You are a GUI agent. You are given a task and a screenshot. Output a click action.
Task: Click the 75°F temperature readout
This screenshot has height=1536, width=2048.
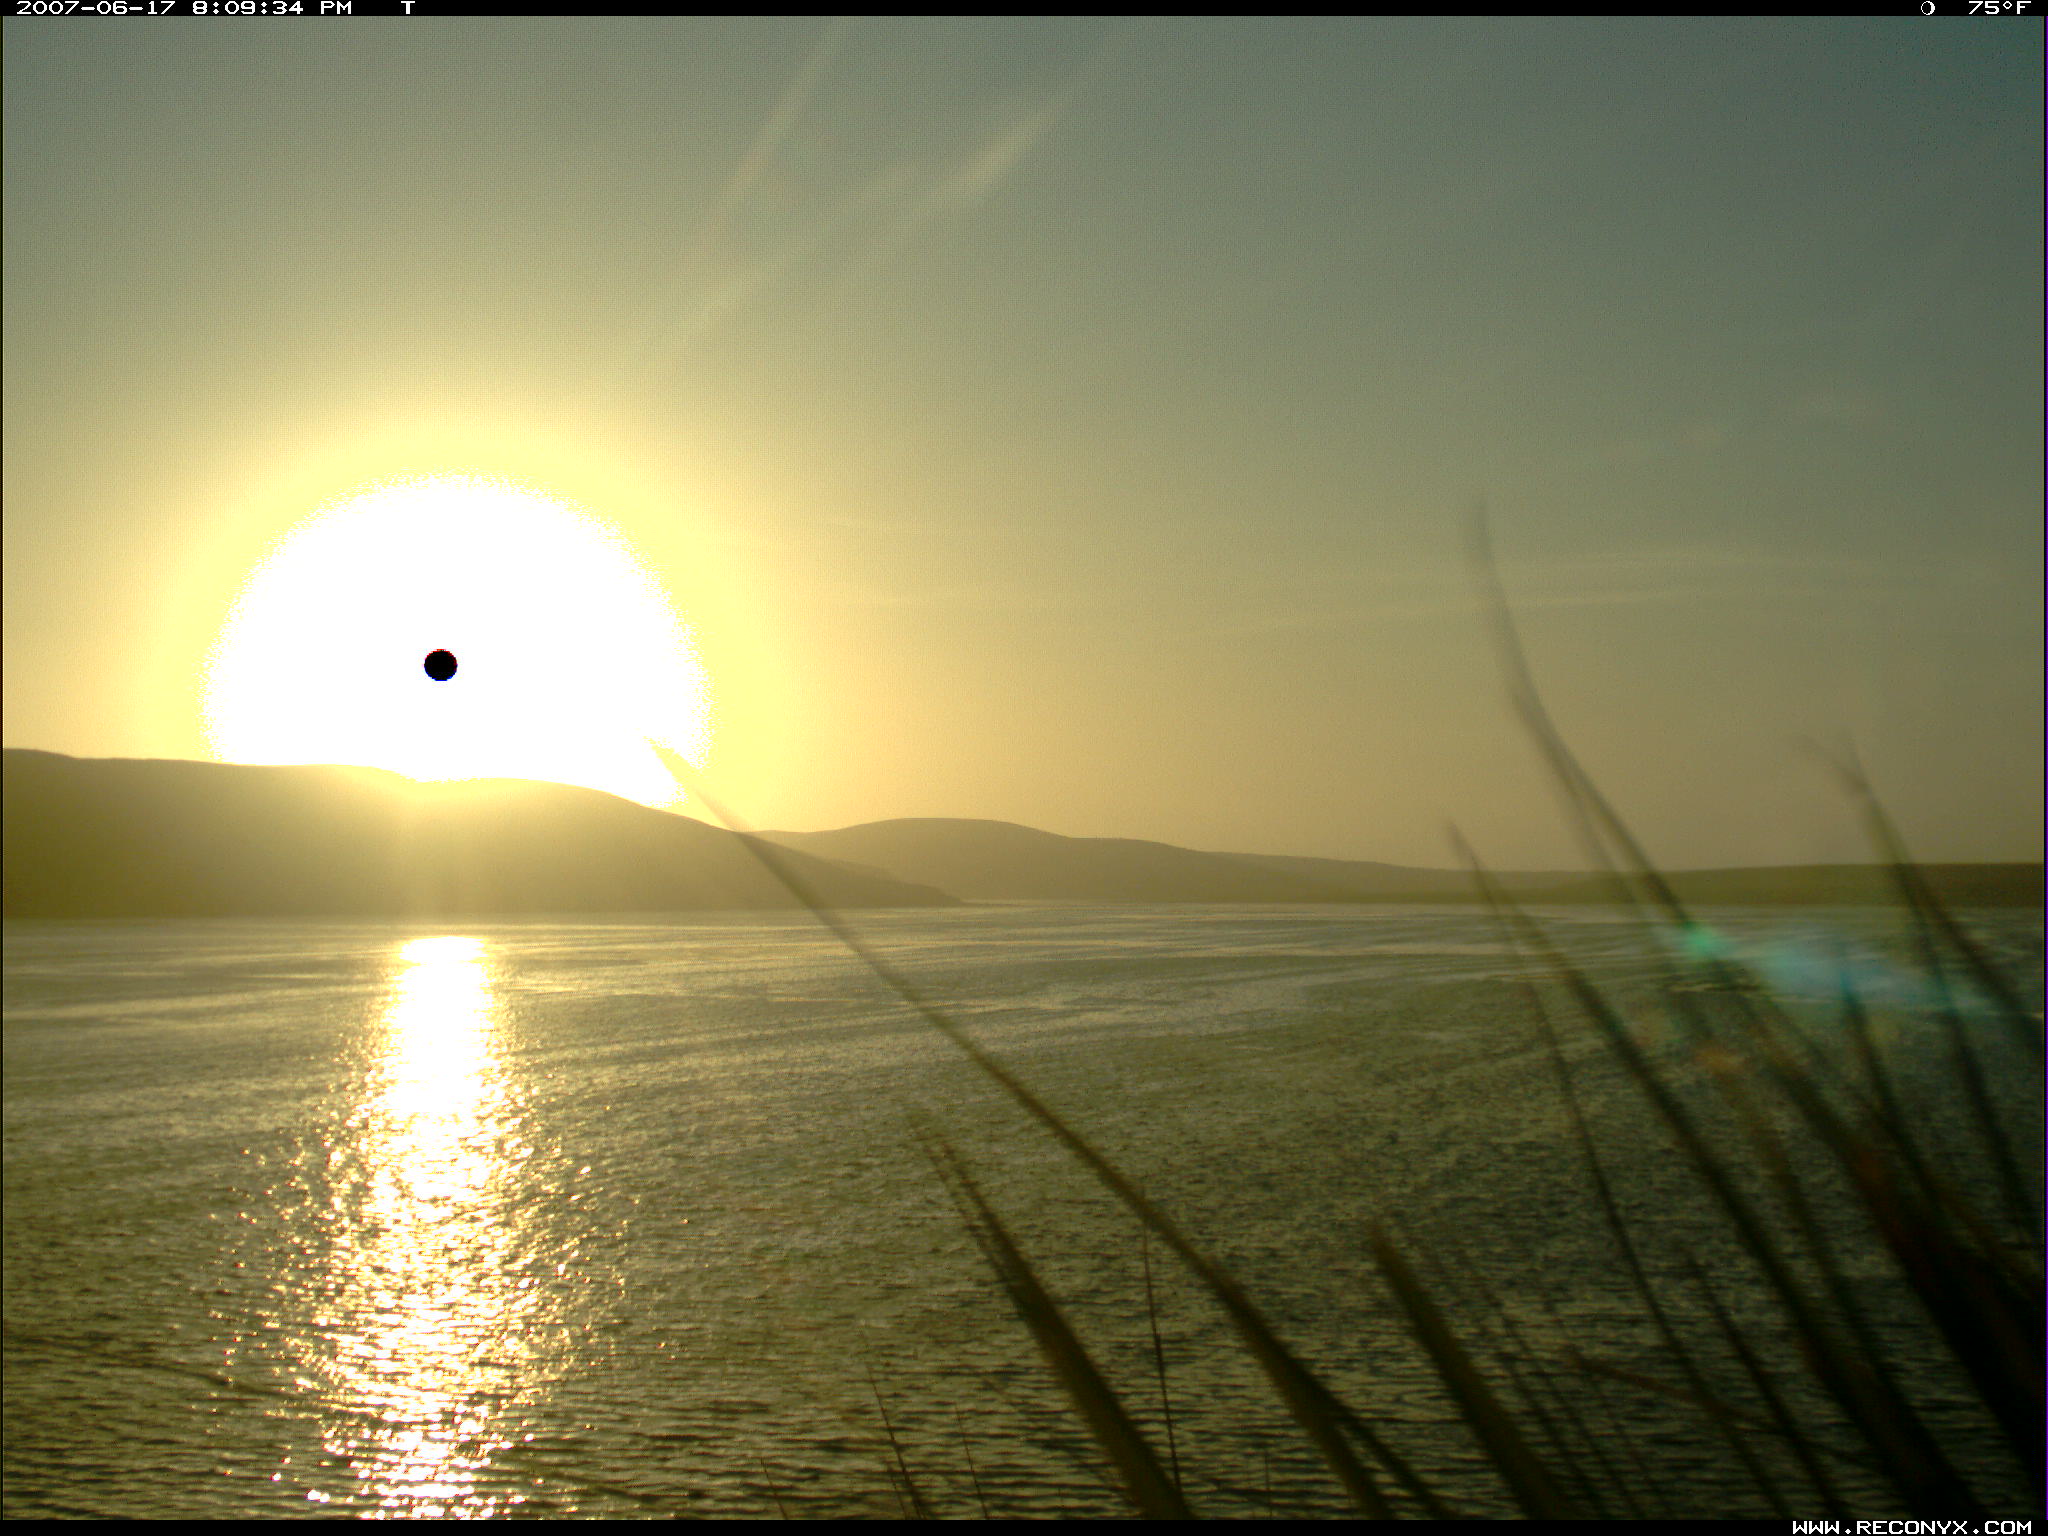point(1998,8)
